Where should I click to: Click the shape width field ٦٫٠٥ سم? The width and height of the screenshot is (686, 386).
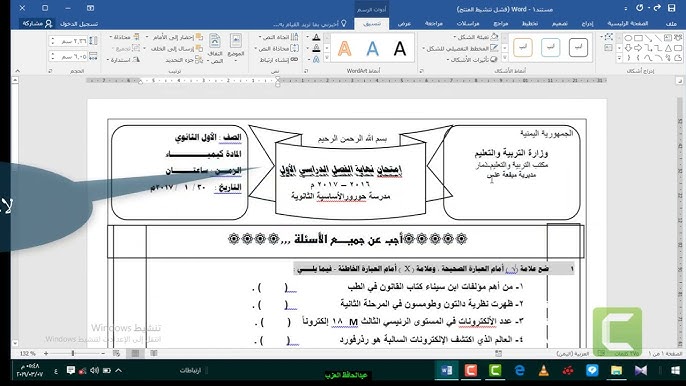[69, 56]
